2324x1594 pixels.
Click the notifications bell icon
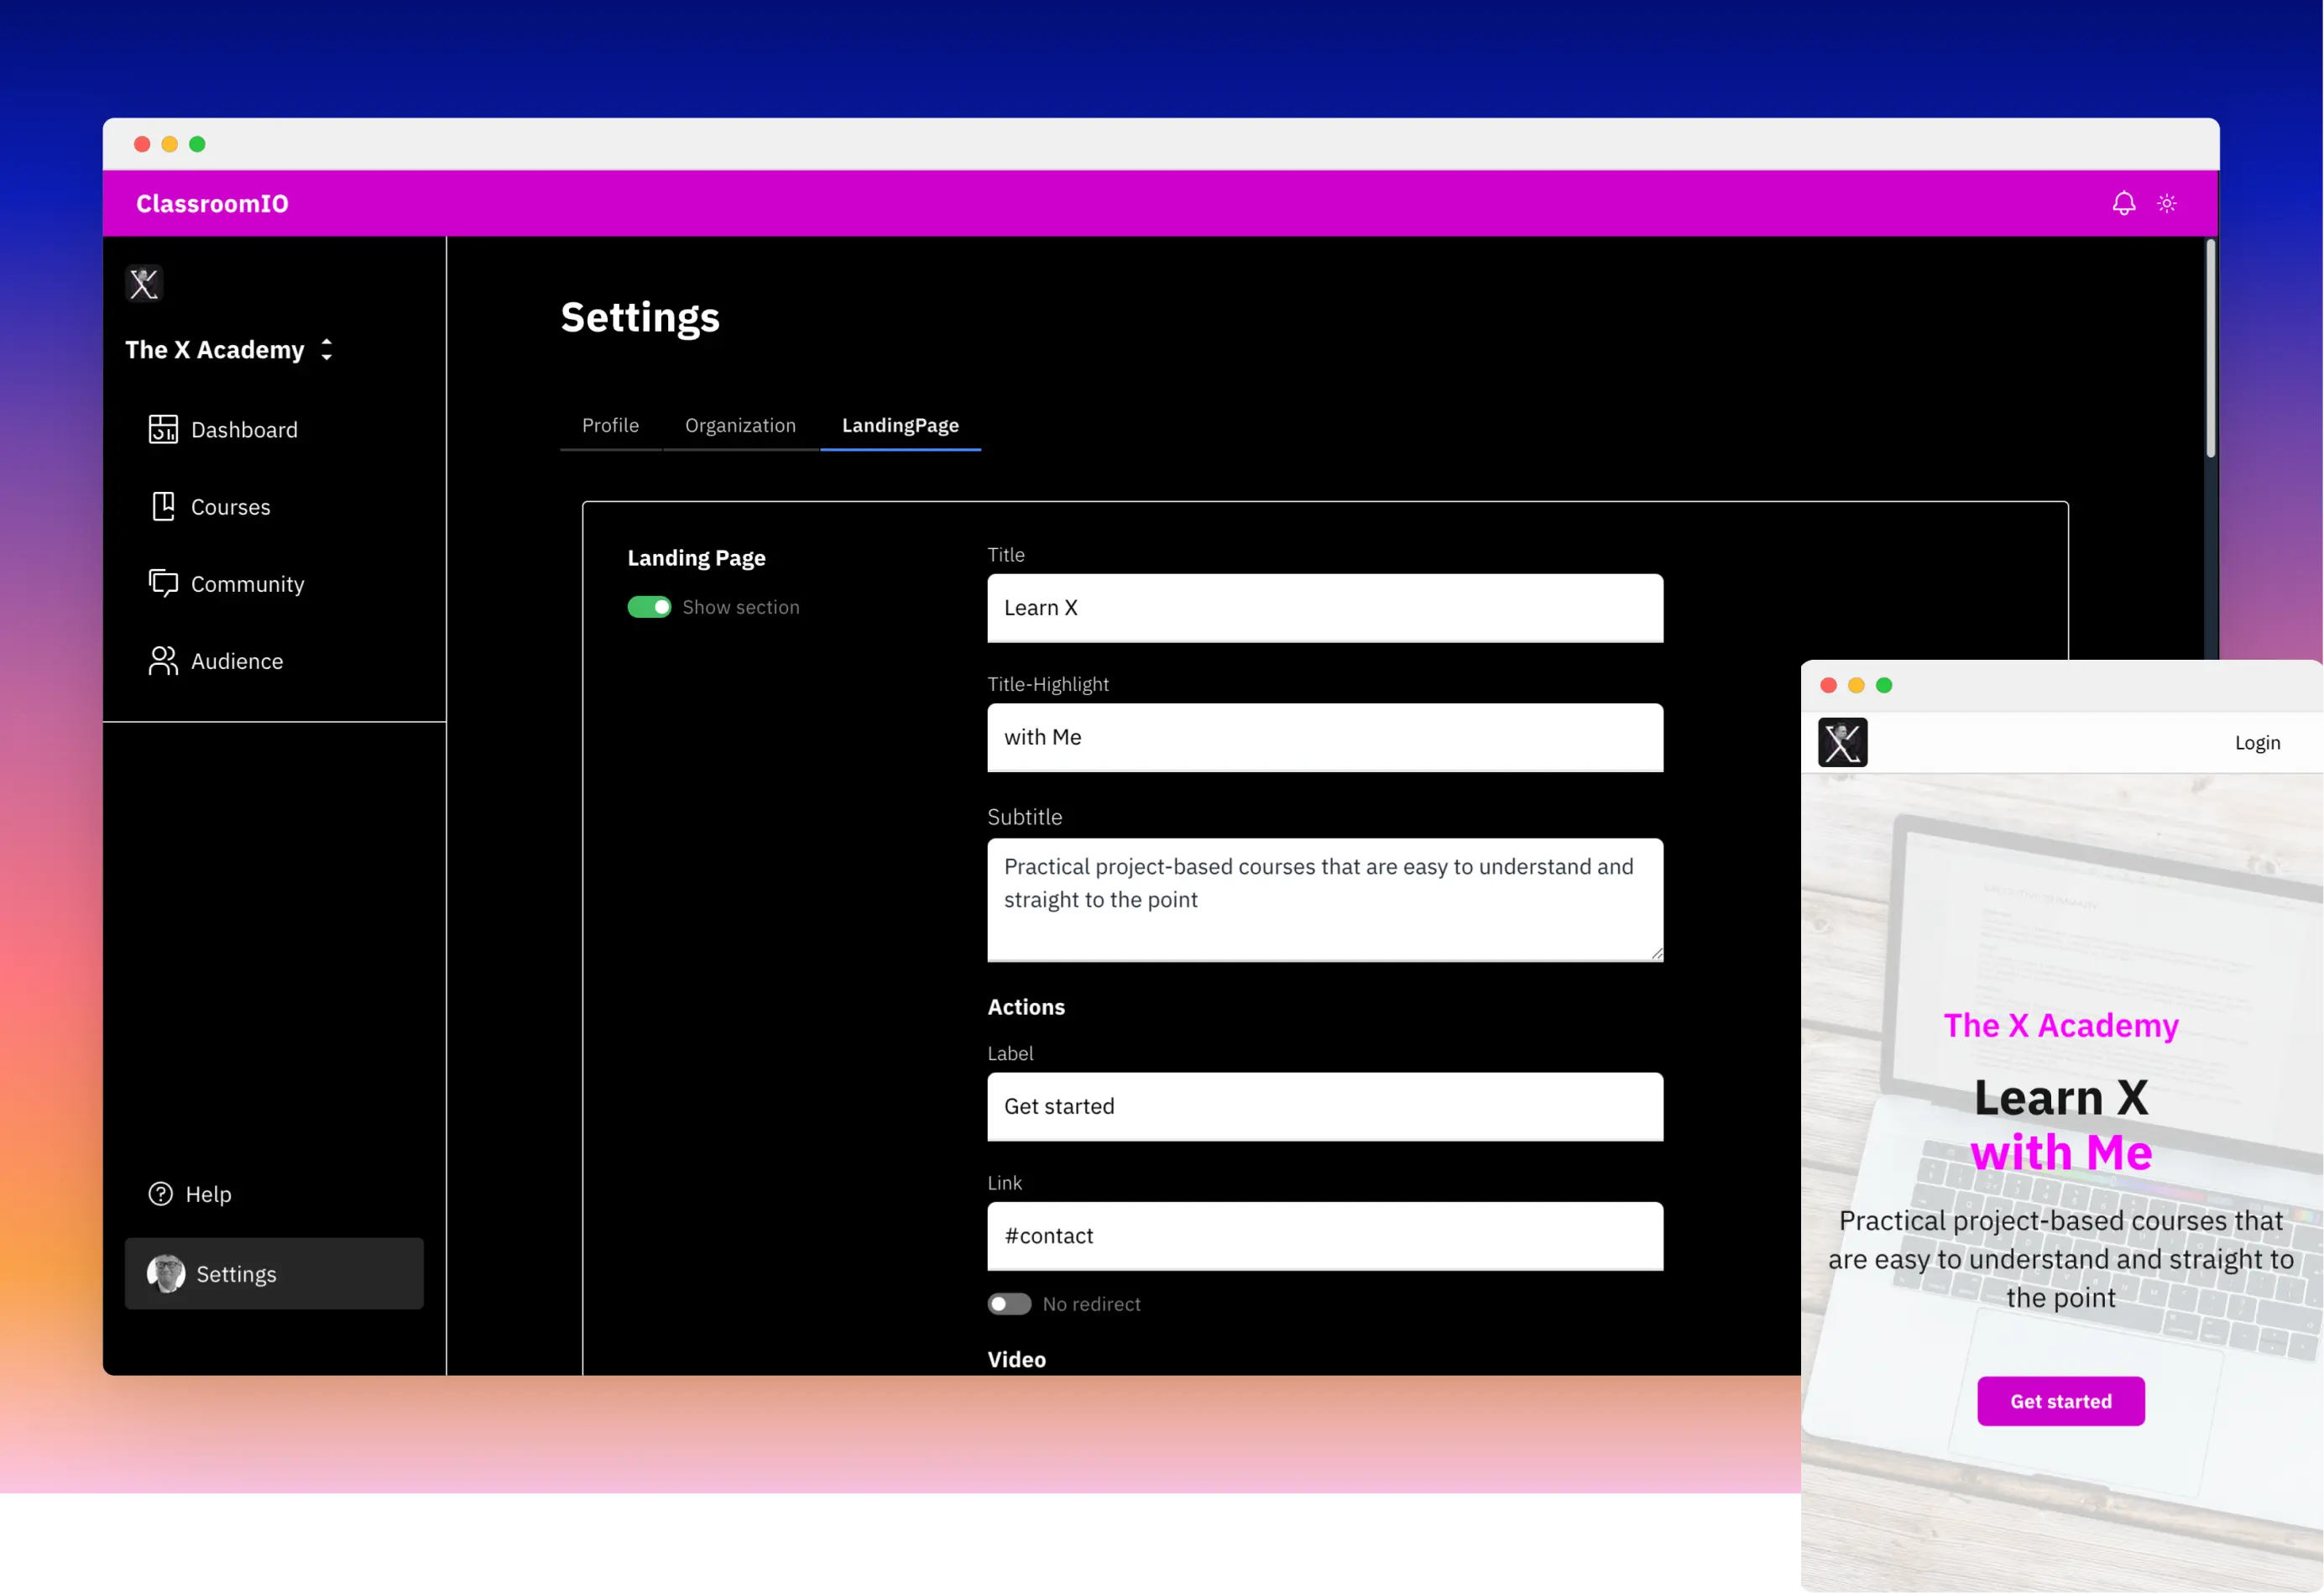point(2124,203)
